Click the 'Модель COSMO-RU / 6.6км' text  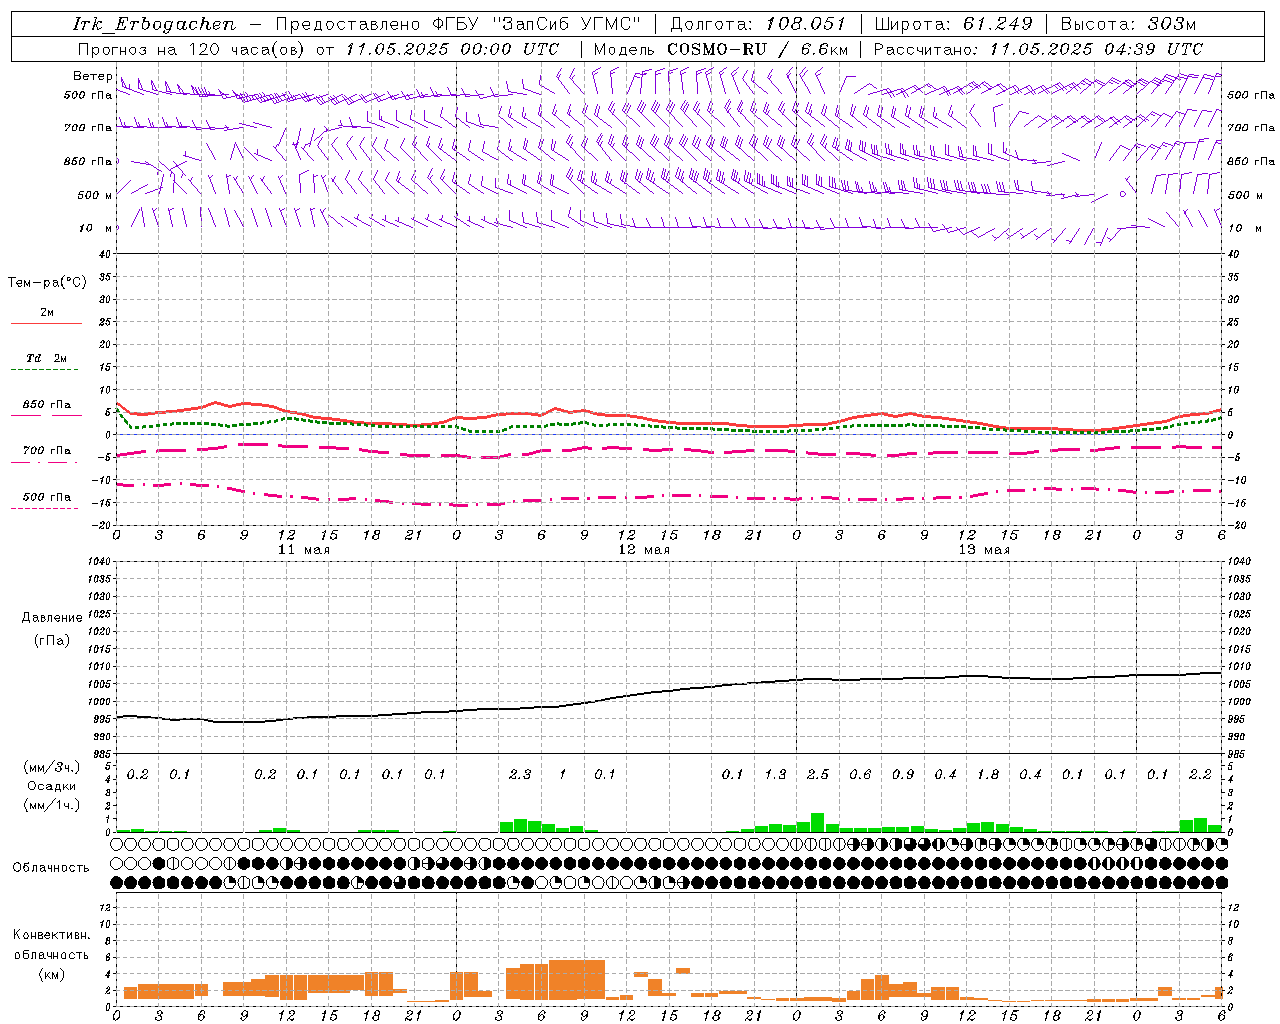pyautogui.click(x=721, y=49)
